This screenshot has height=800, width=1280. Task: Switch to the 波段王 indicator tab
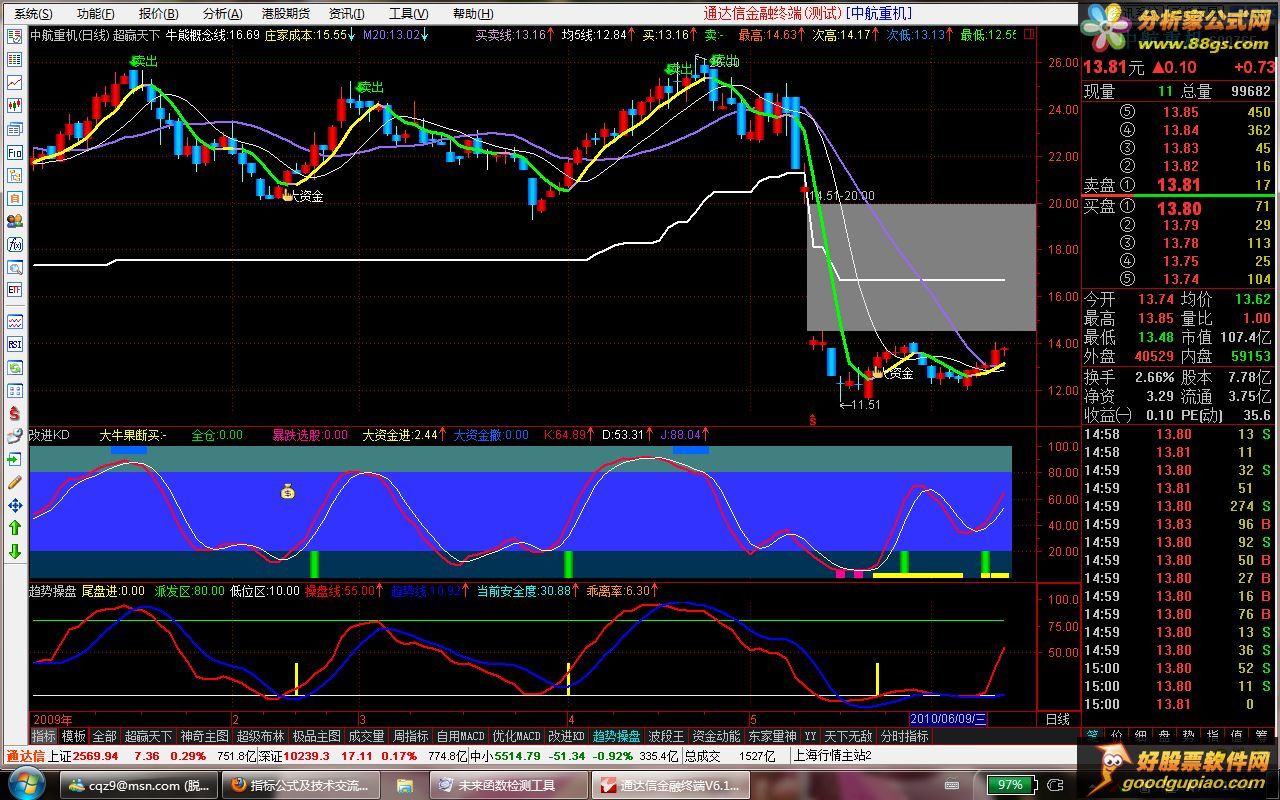point(667,736)
